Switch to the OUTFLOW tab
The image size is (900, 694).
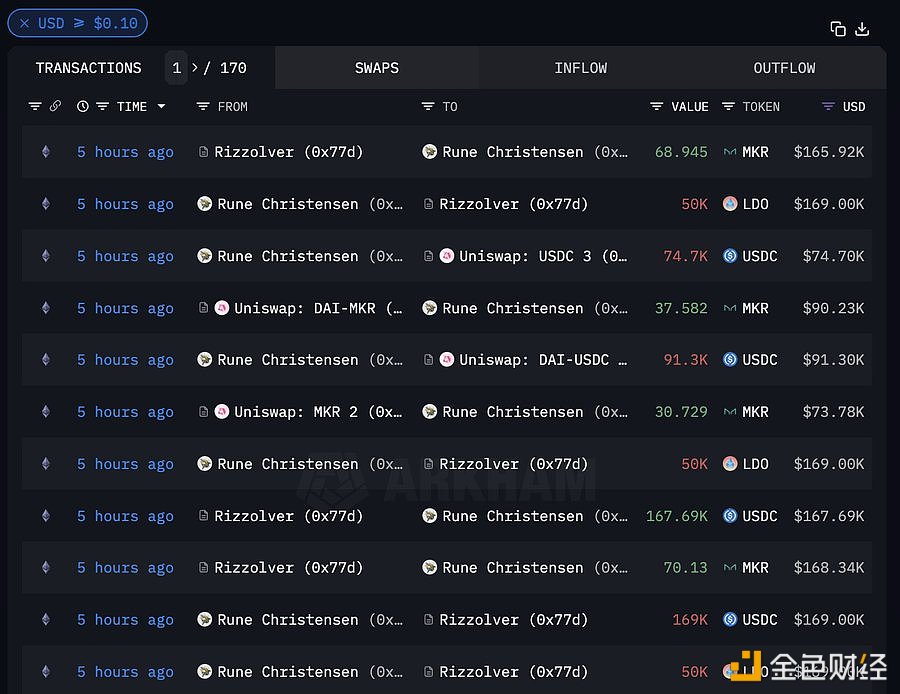(784, 68)
